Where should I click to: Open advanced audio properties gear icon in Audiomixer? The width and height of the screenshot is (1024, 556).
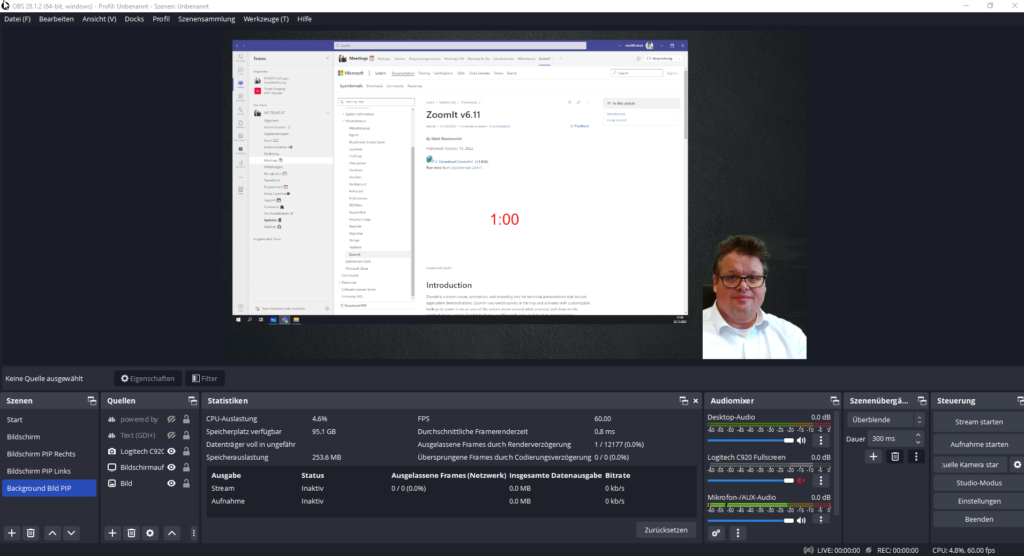coord(716,533)
